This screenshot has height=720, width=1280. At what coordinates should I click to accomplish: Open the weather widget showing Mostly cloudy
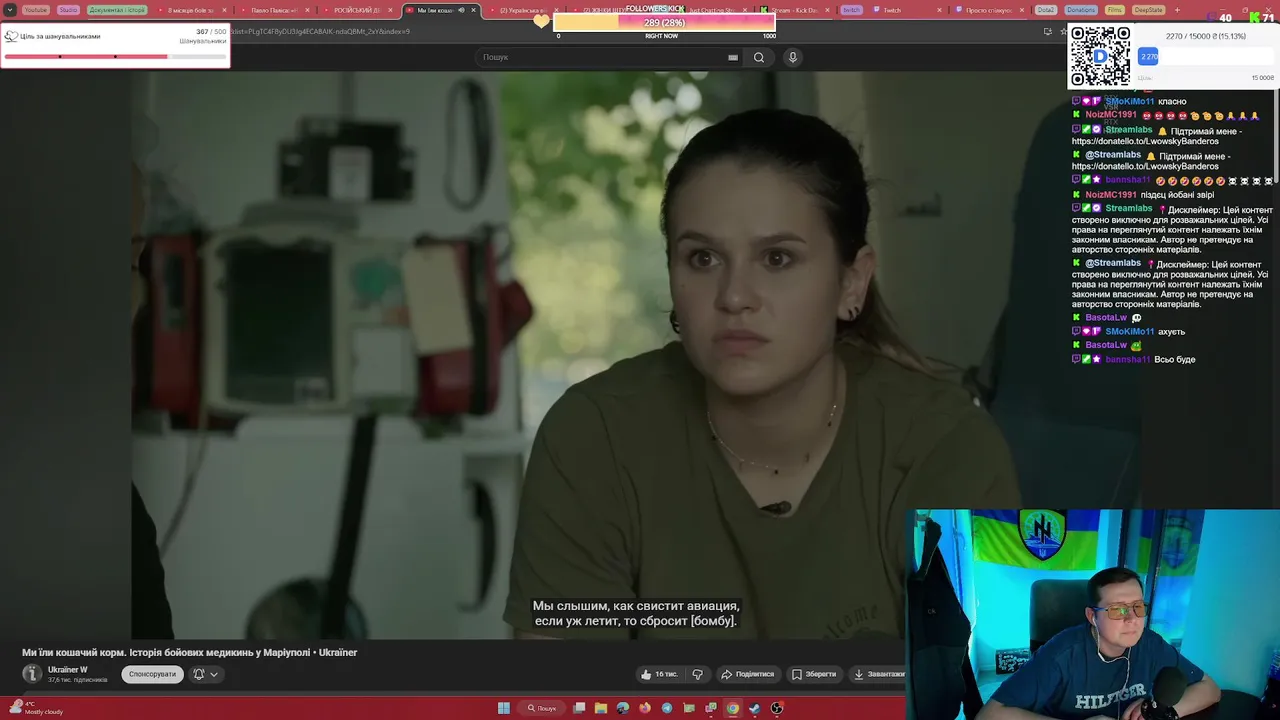click(x=36, y=707)
